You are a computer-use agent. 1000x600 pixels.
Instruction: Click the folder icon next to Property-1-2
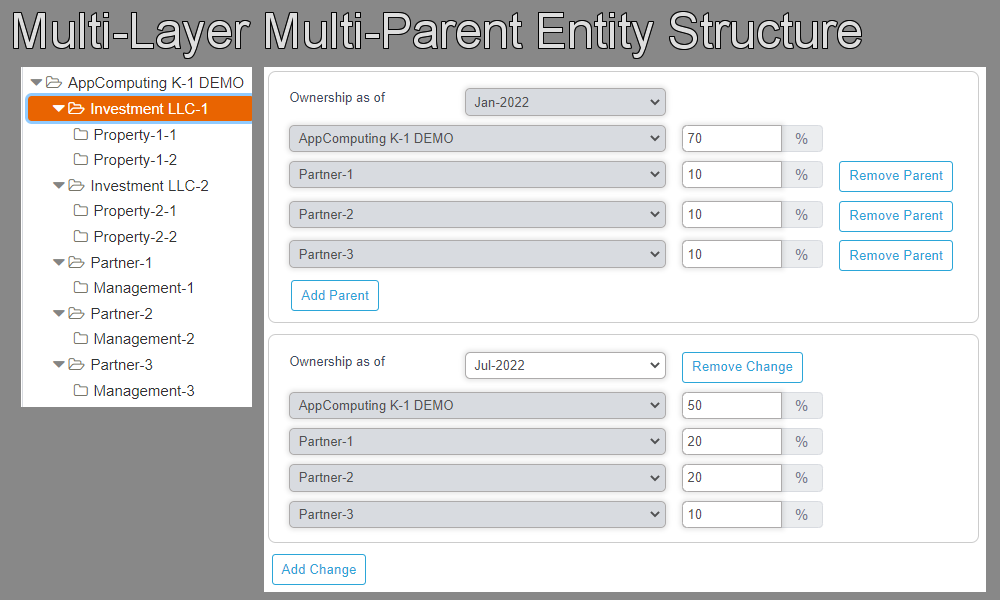81,160
